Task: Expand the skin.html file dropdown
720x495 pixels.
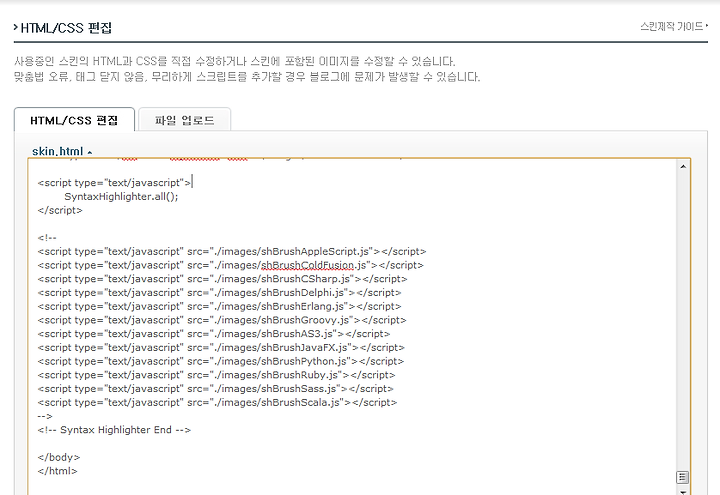Action: click(x=62, y=151)
